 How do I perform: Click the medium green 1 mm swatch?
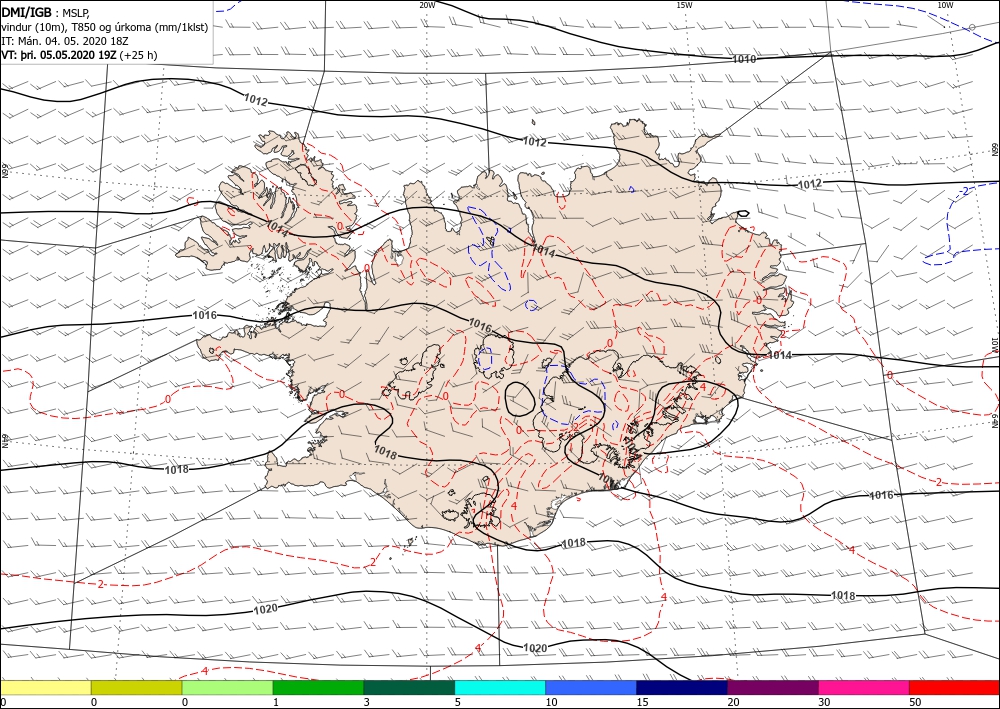coord(318,687)
